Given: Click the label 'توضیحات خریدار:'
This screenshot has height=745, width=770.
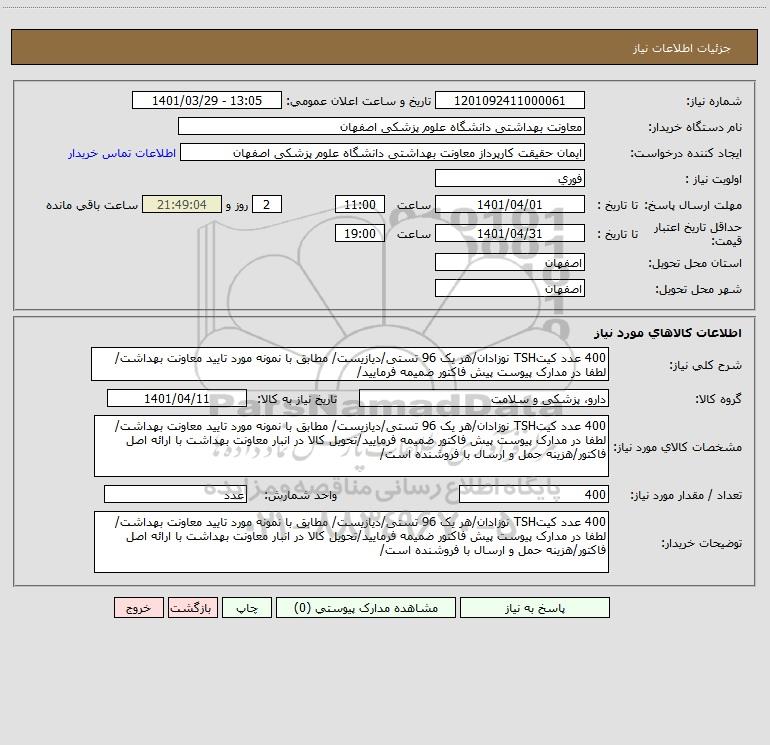Looking at the screenshot, I should point(702,543).
